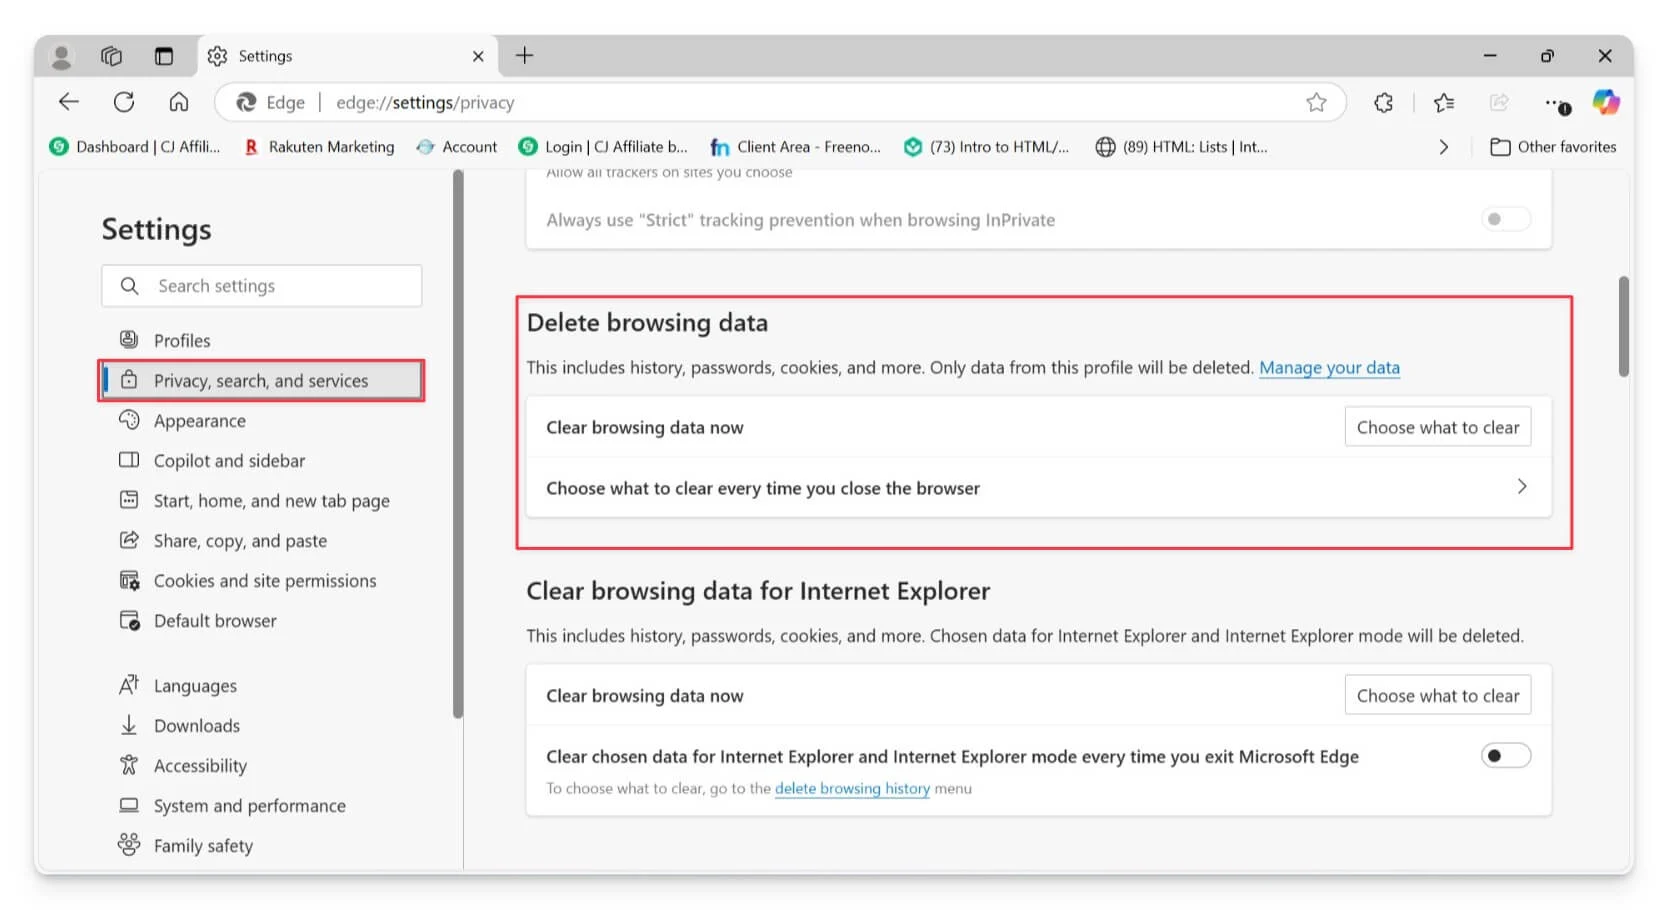This screenshot has width=1668, height=910.
Task: Select the Settings tab
Action: click(345, 57)
